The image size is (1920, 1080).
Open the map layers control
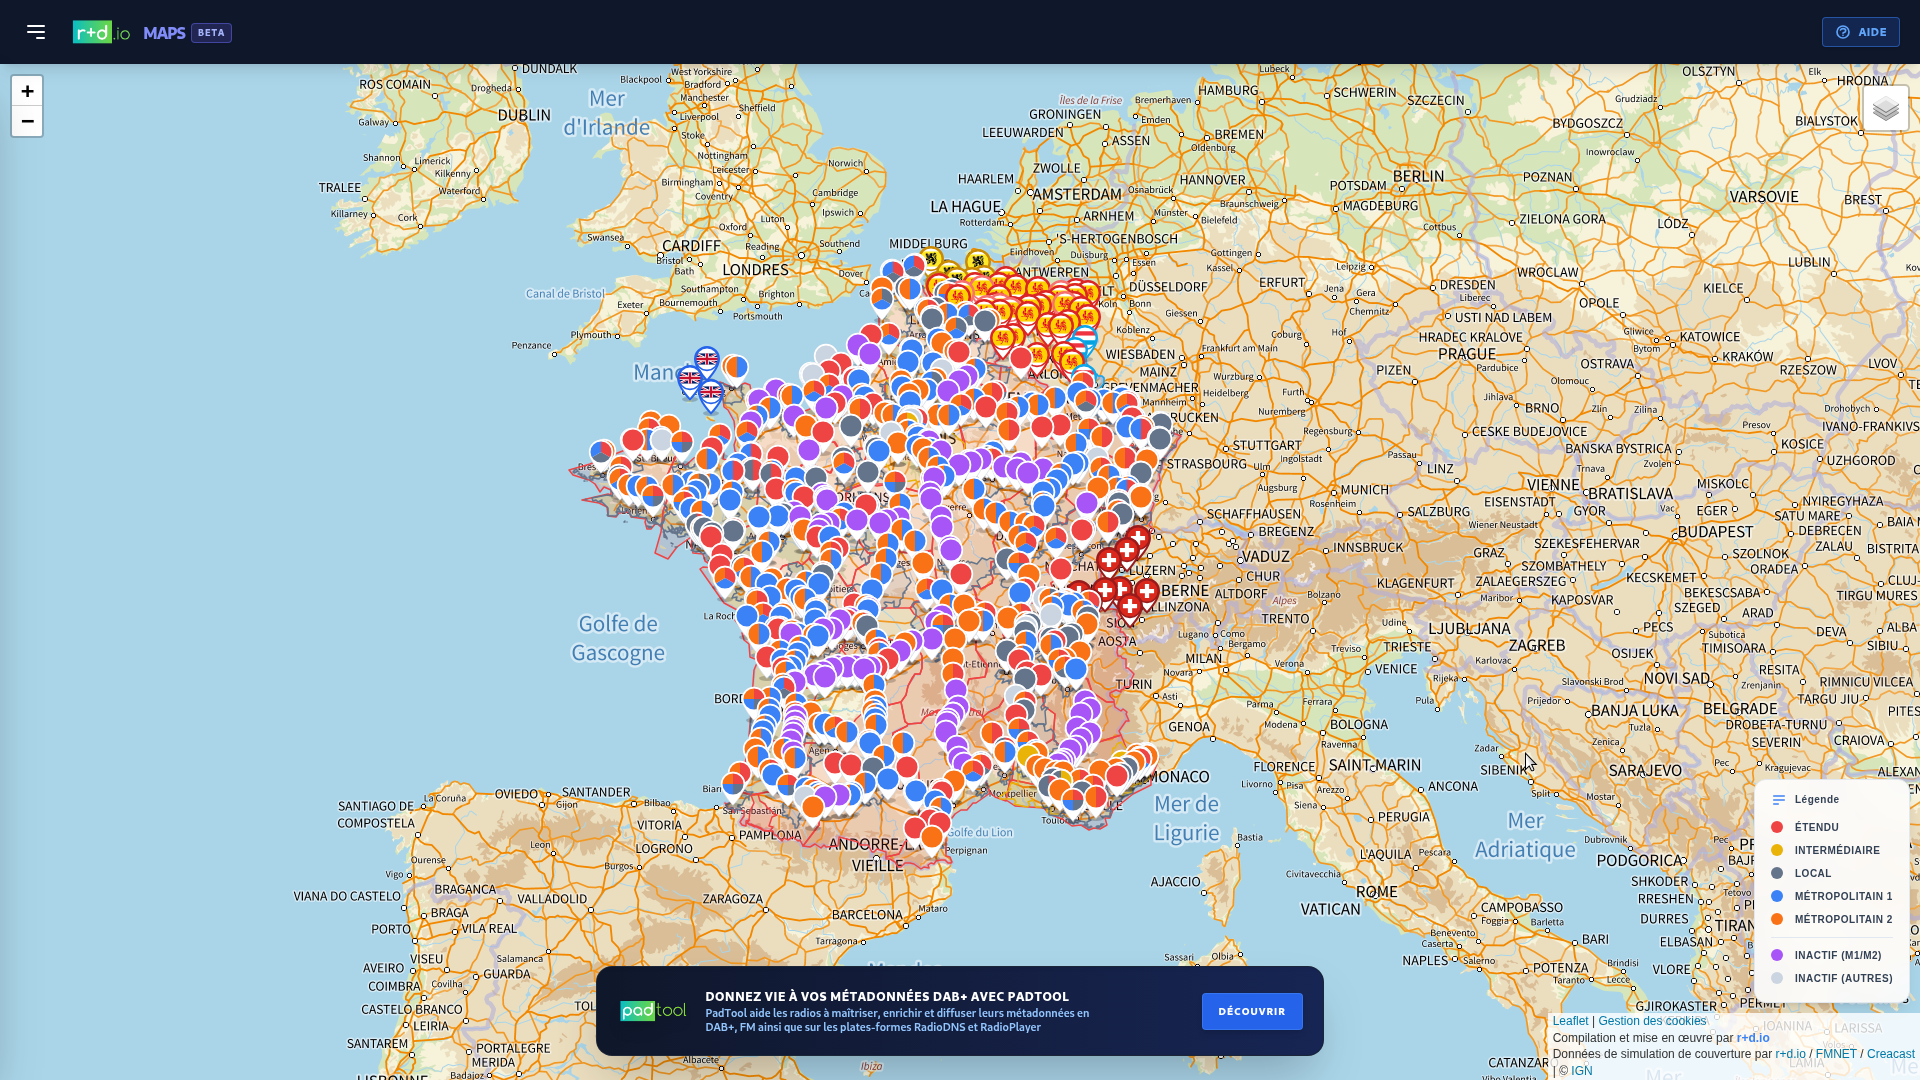[x=1885, y=108]
